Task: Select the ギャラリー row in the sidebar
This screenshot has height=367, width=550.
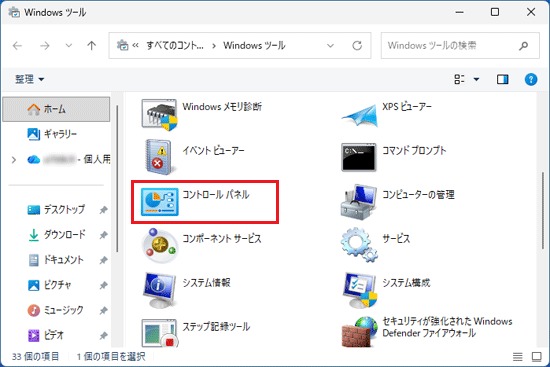Action: (56, 134)
